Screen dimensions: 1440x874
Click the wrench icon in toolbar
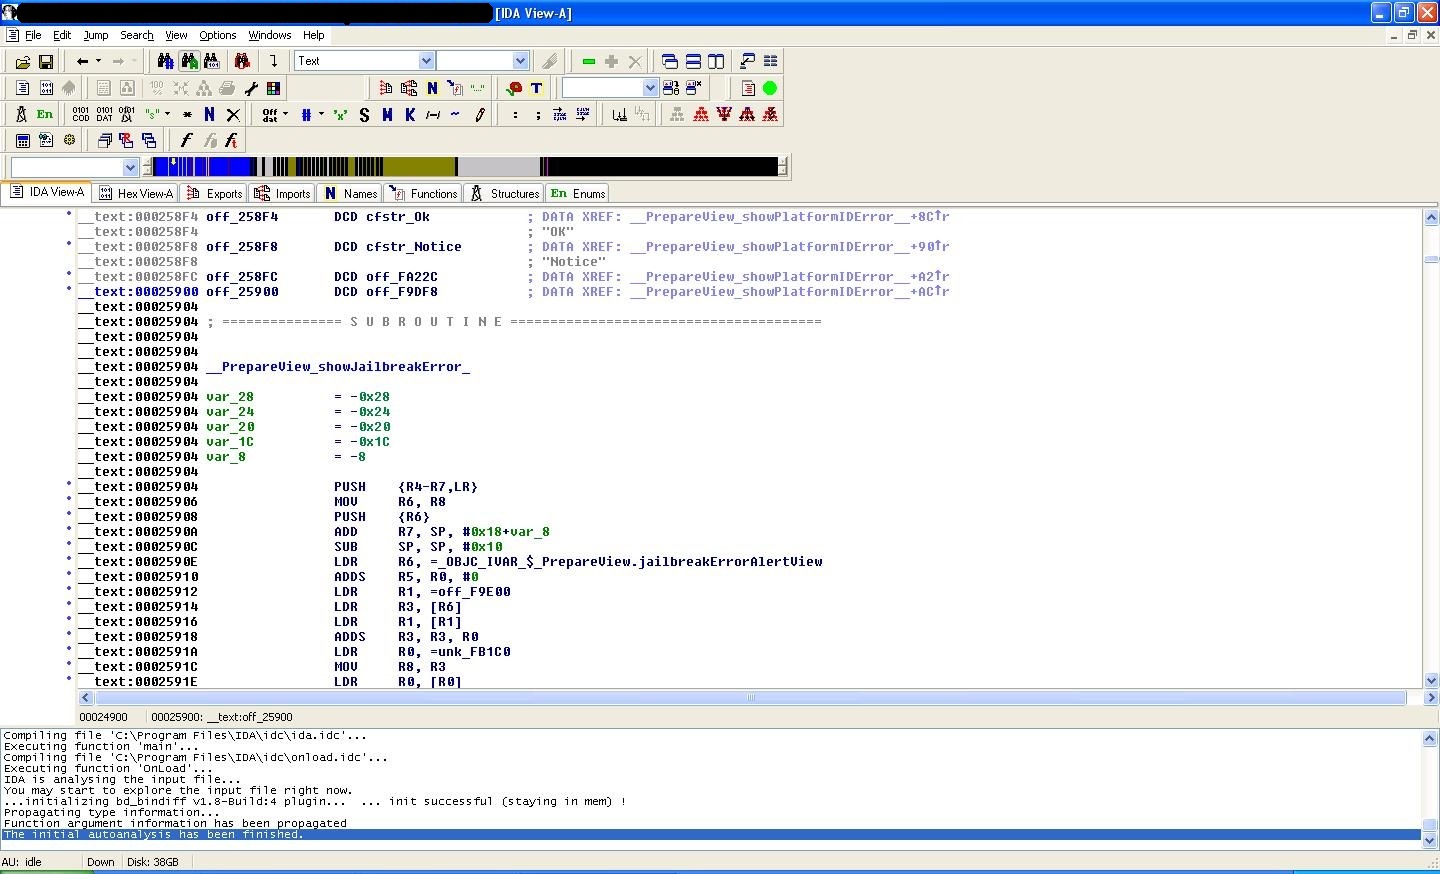[251, 88]
